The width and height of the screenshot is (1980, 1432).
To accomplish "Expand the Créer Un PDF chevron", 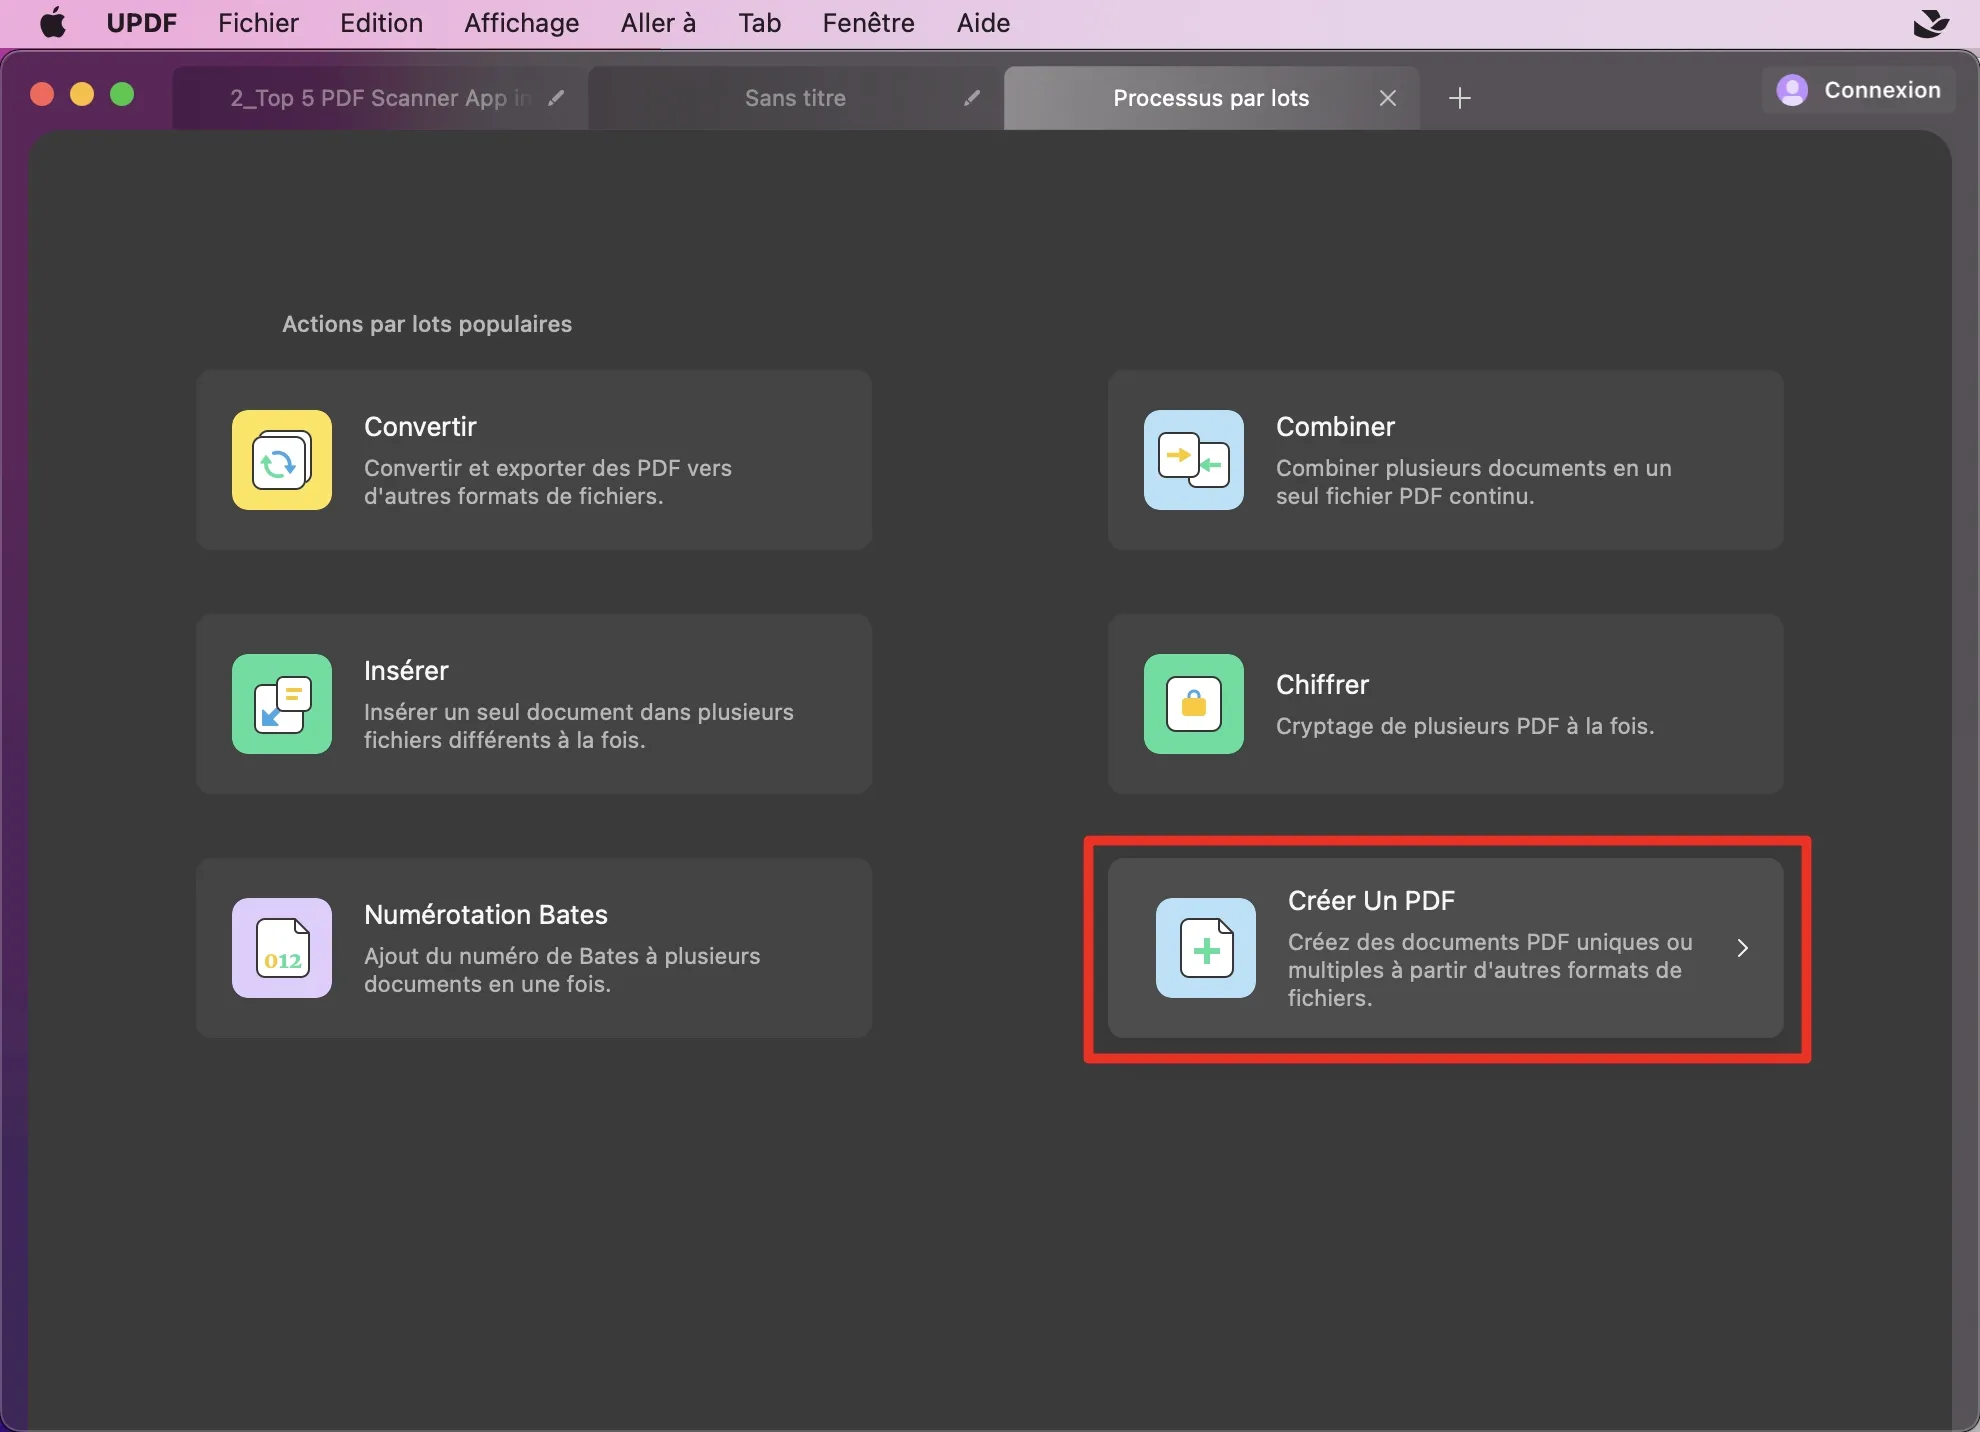I will [1741, 948].
